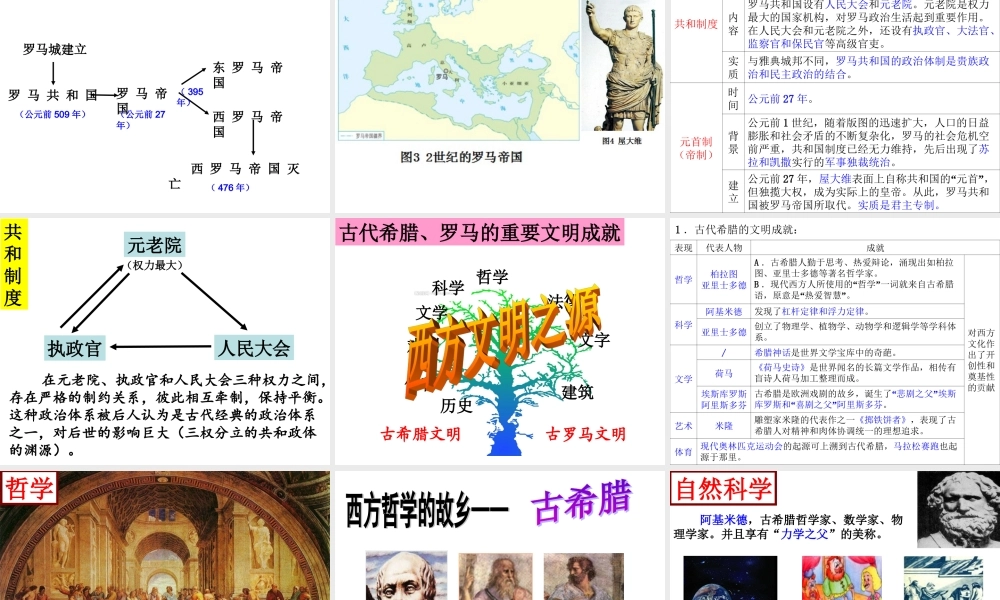Click the red-boxed '自然科学' label
The height and width of the screenshot is (600, 1000).
pyautogui.click(x=723, y=488)
